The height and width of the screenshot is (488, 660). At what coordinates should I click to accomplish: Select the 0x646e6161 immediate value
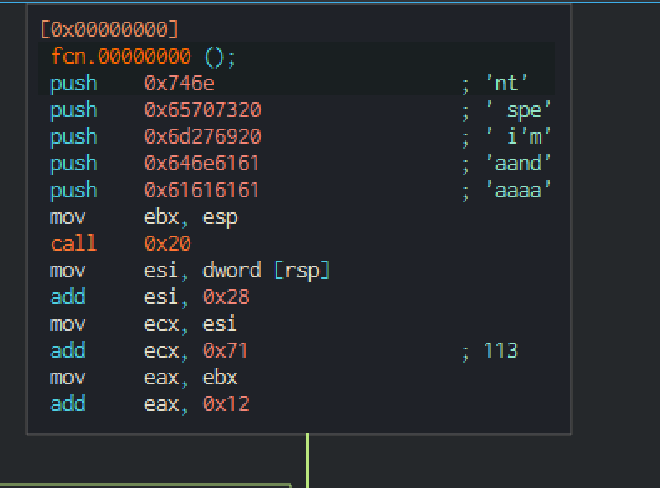[202, 164]
